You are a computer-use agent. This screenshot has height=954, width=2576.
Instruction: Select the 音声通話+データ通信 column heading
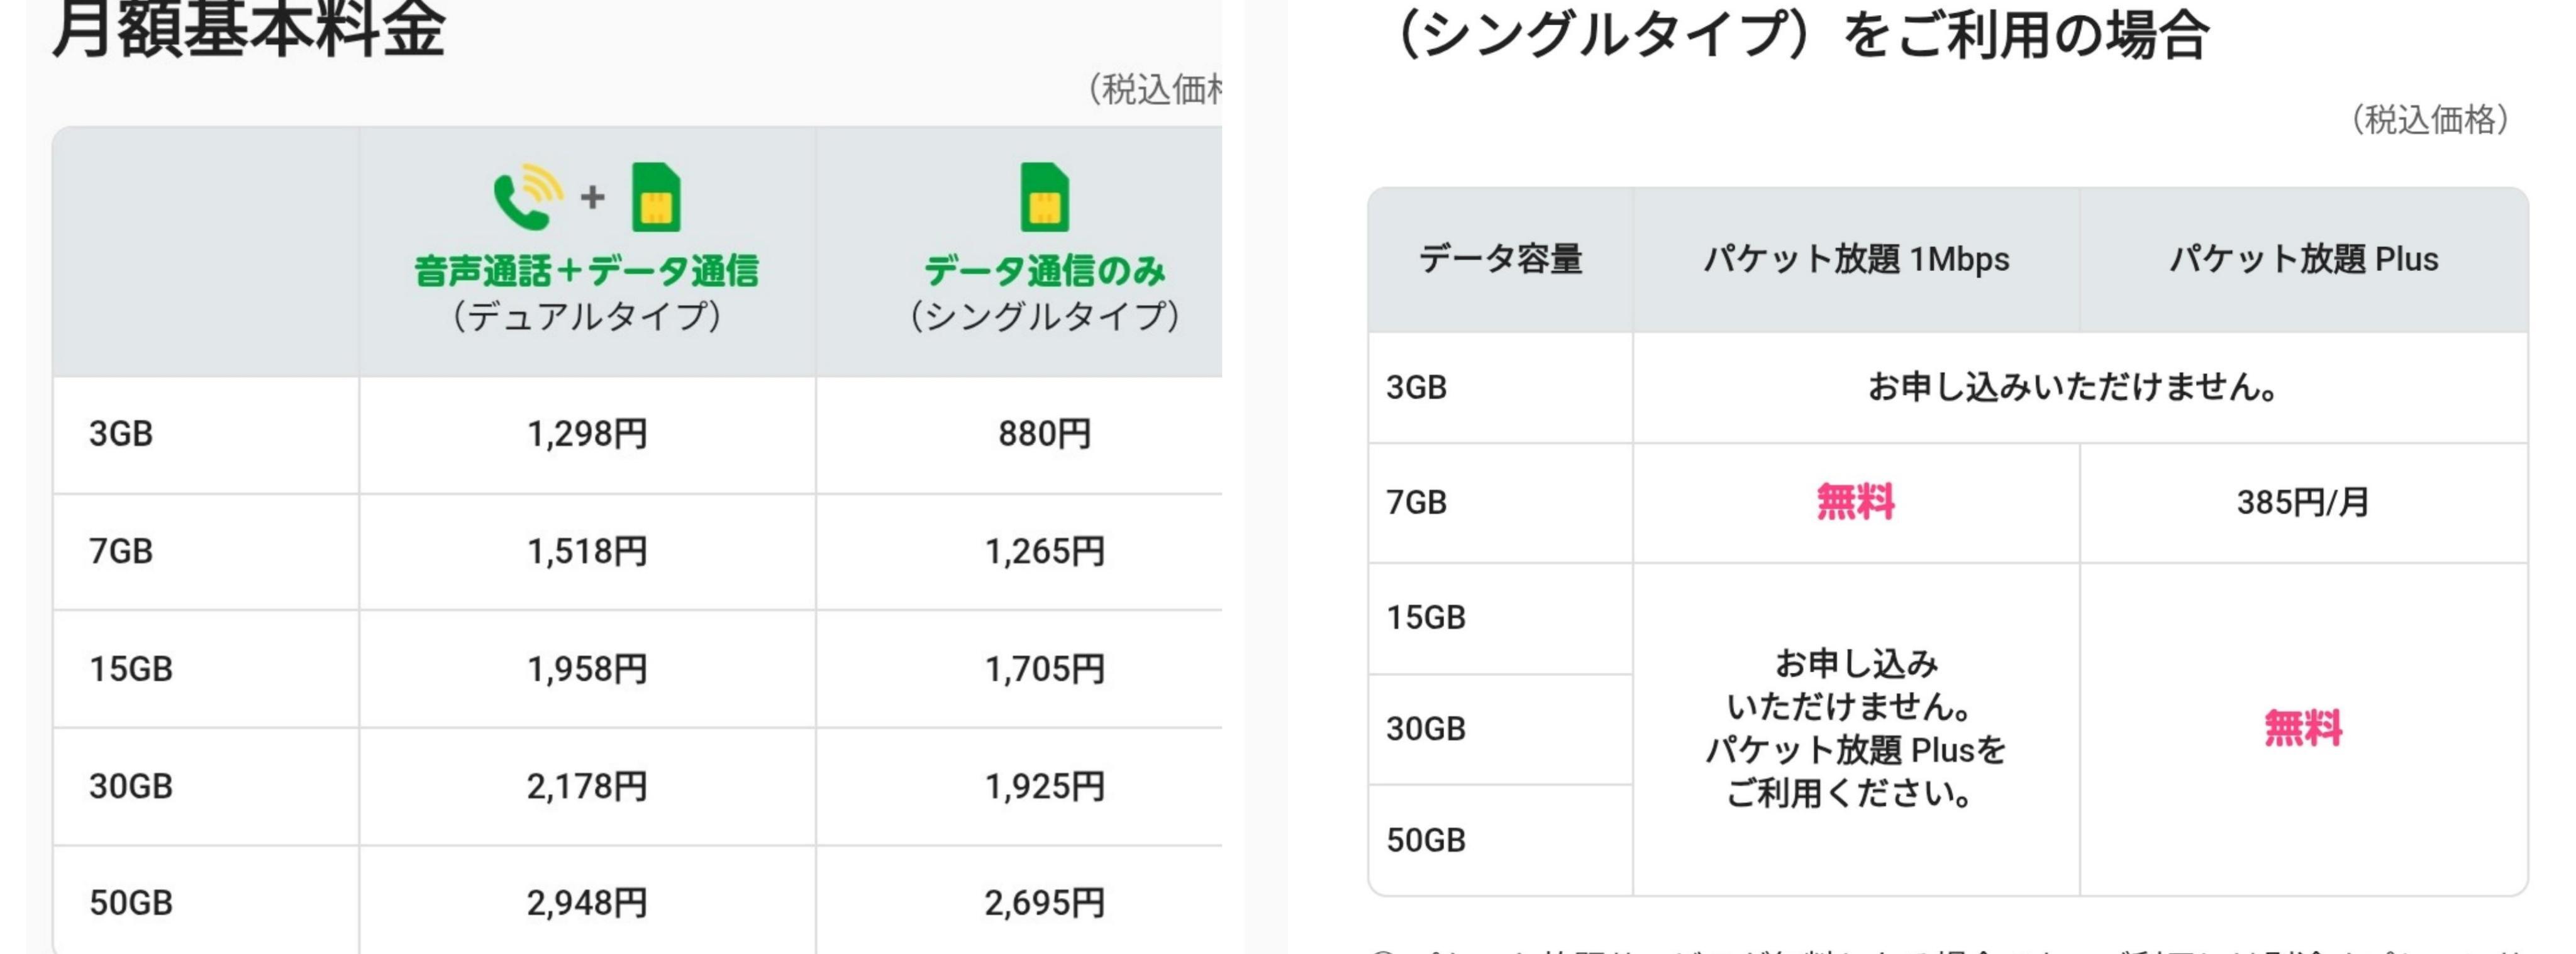(x=586, y=271)
